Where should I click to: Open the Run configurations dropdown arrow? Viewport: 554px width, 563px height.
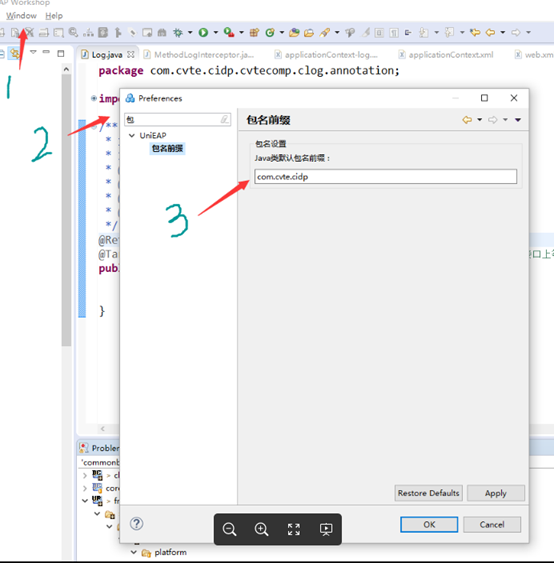(x=216, y=33)
